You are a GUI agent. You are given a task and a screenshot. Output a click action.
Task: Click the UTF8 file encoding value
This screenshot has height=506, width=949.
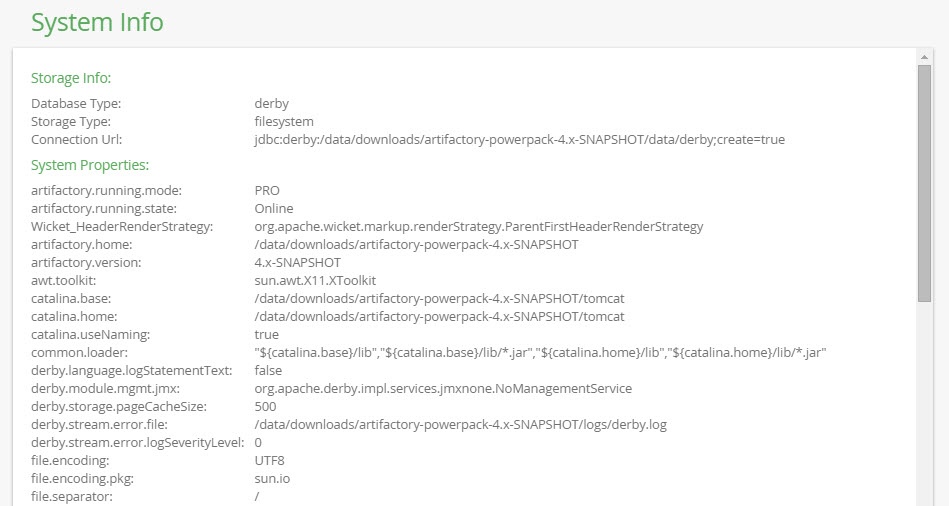[270, 461]
